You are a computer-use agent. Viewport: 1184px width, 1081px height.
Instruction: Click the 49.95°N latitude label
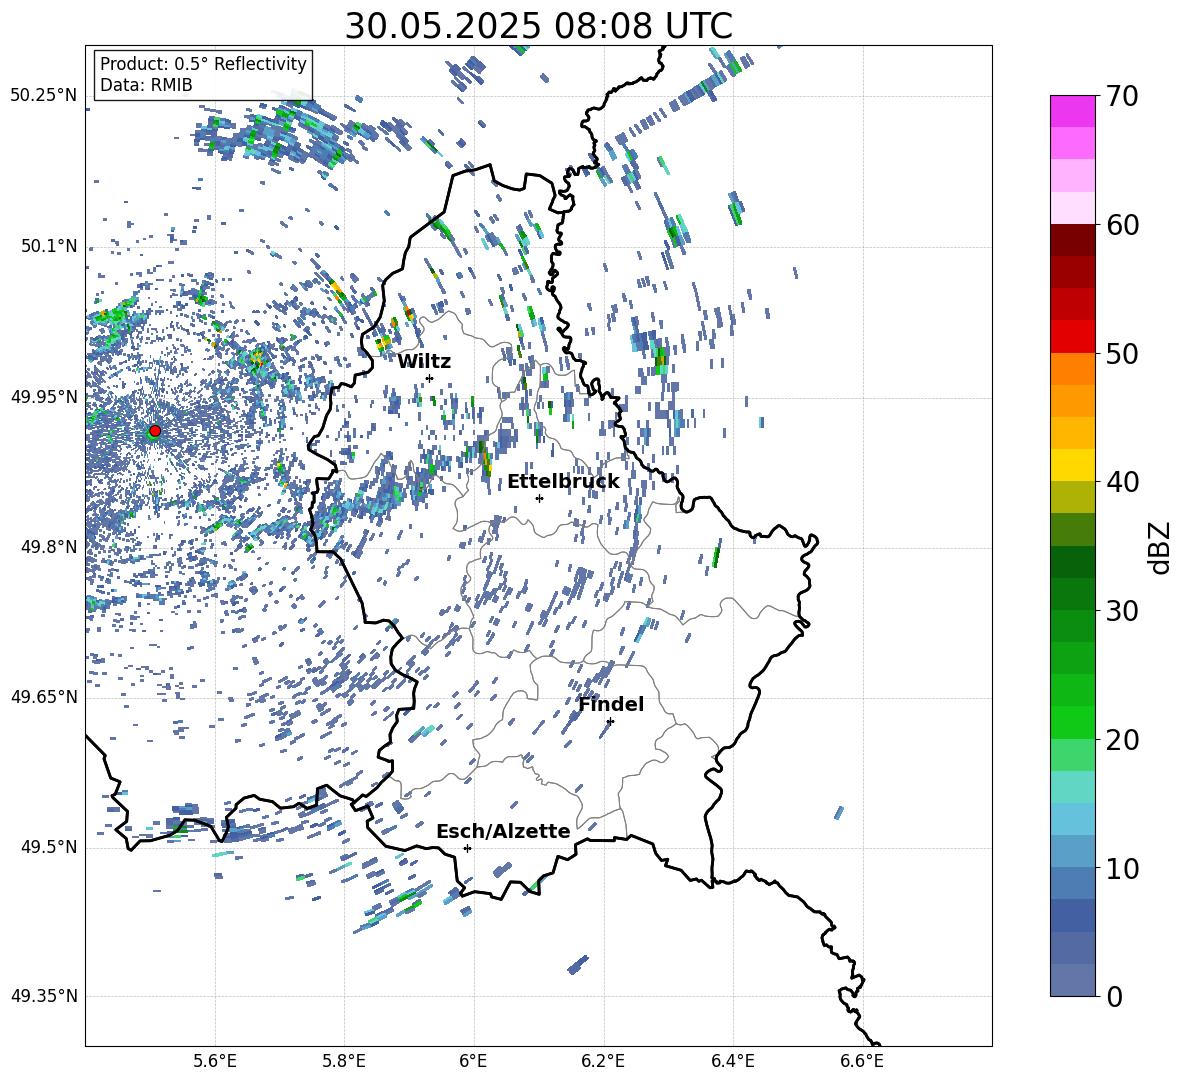pos(44,397)
